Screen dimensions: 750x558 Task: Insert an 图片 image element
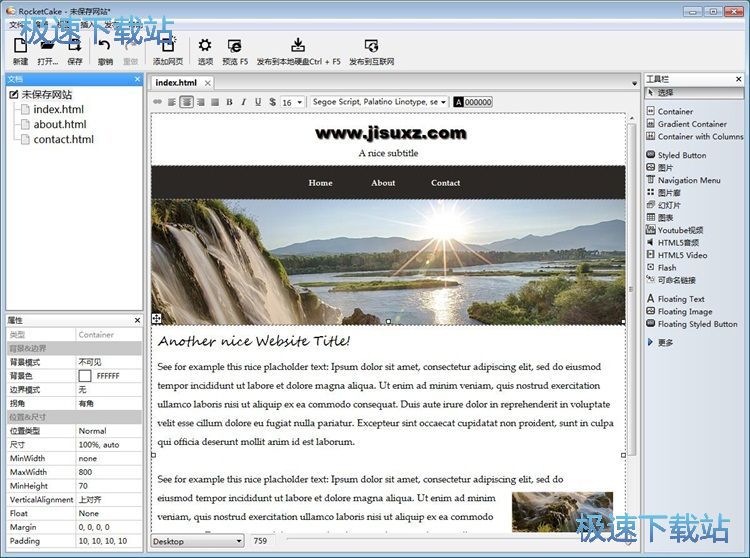[665, 167]
